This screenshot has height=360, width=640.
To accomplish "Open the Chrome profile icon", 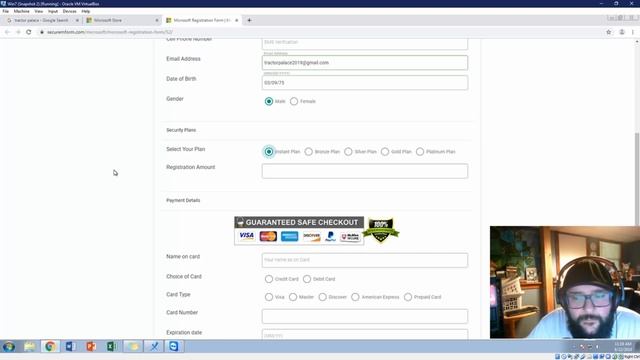I will 622,32.
